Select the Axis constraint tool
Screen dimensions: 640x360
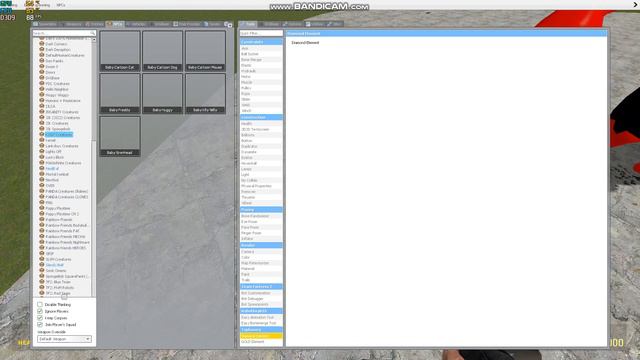[x=261, y=48]
